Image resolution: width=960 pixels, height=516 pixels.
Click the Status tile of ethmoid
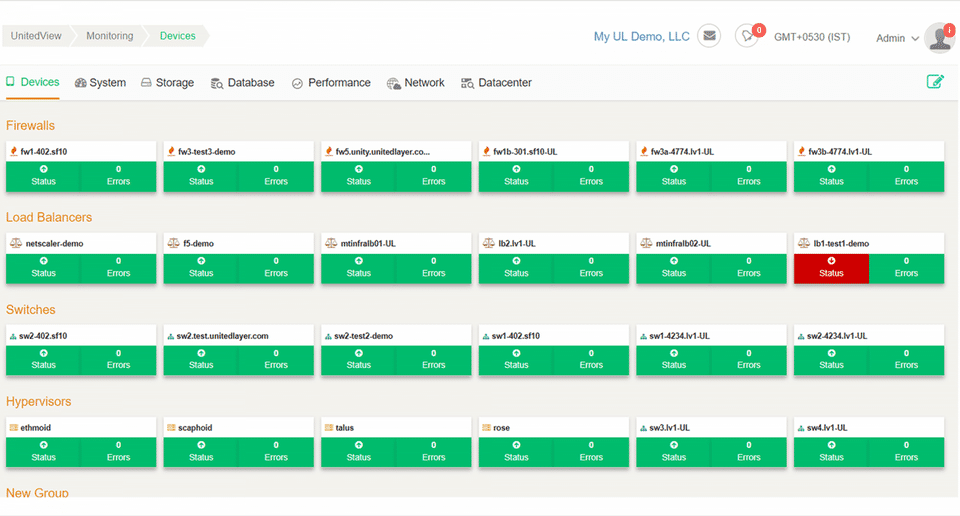(x=43, y=452)
